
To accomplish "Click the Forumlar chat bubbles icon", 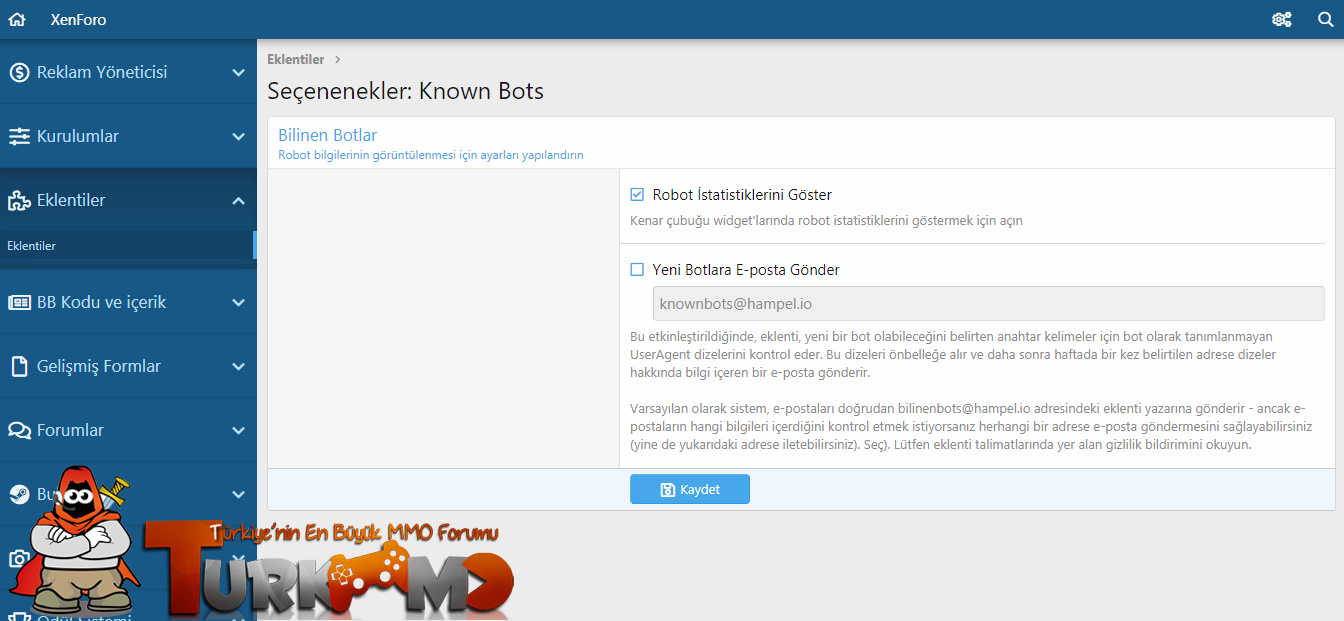I will tap(19, 430).
